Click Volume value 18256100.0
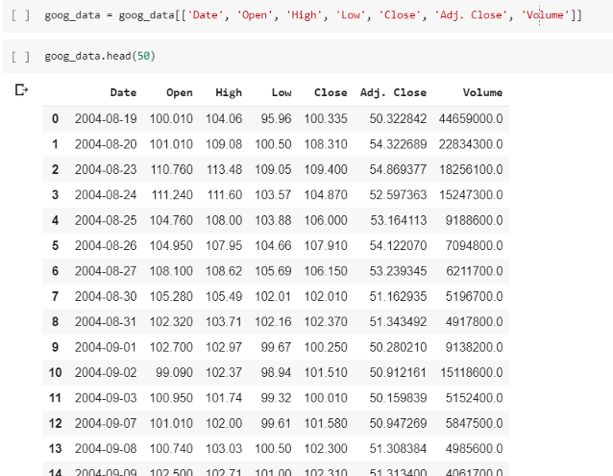The height and width of the screenshot is (476, 613). (x=471, y=170)
